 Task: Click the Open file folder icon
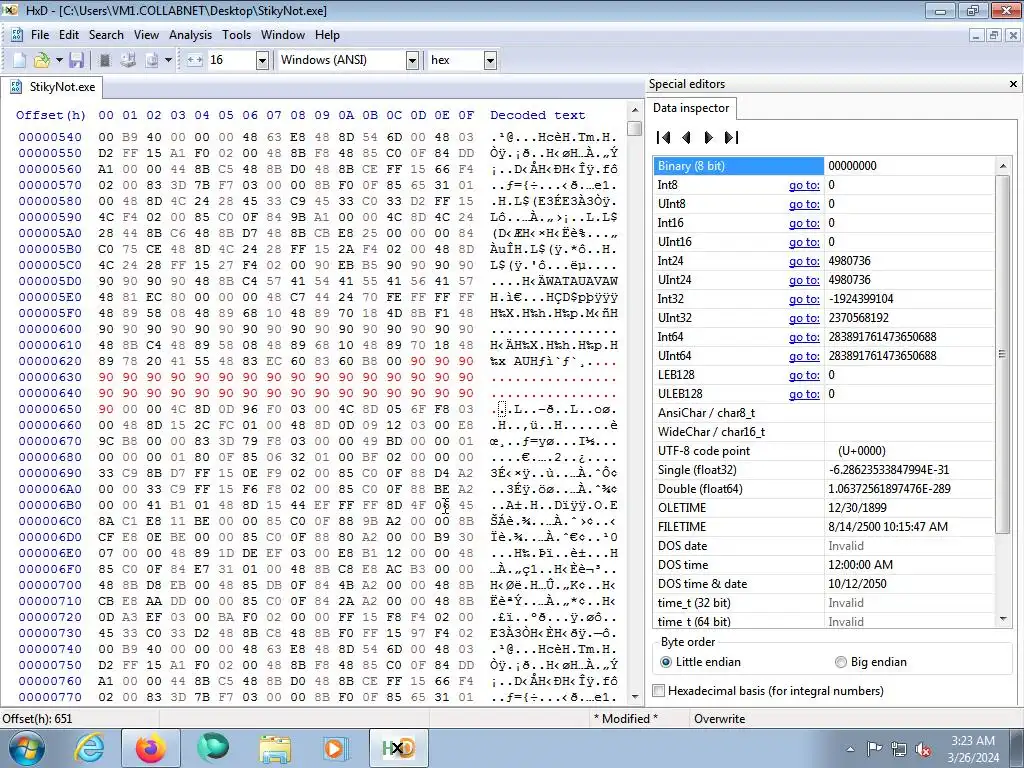pos(42,60)
